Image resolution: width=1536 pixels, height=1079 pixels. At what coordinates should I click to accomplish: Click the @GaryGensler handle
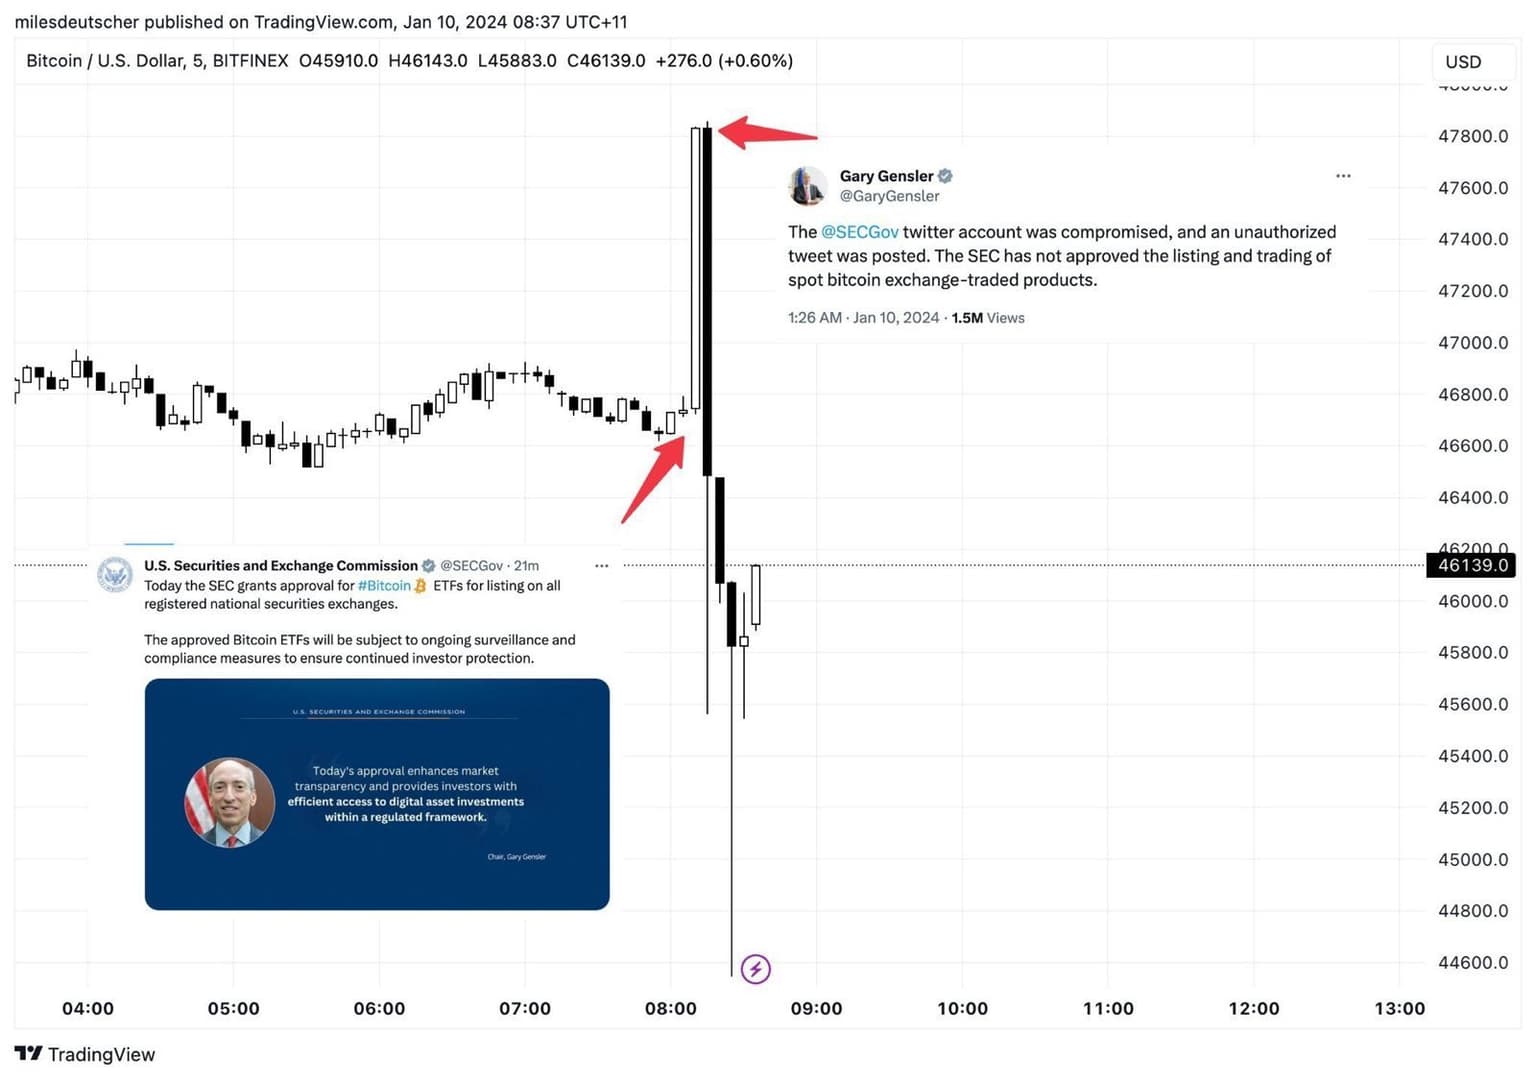click(889, 196)
